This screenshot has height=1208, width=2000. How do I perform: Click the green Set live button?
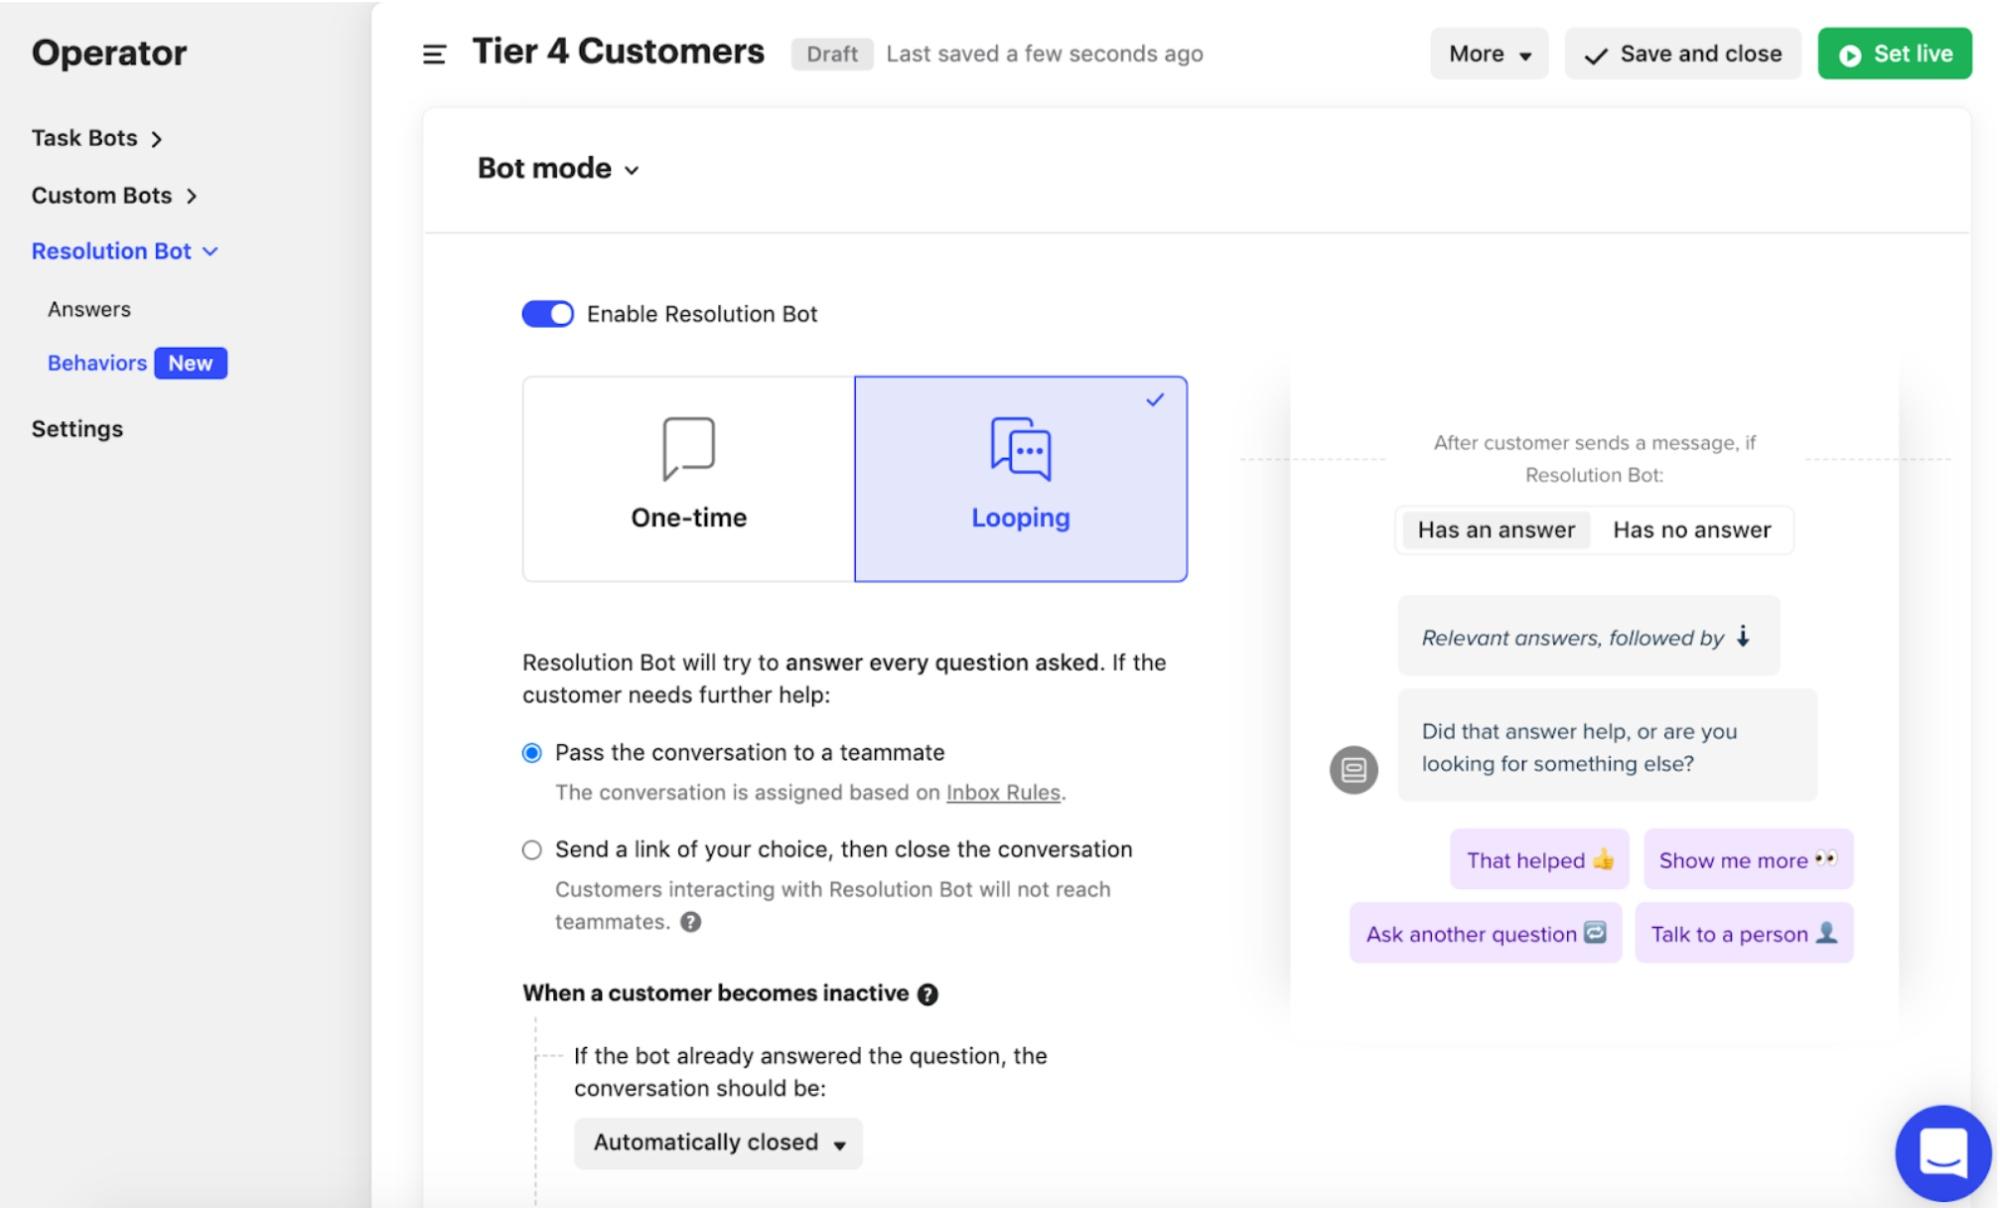point(1895,54)
